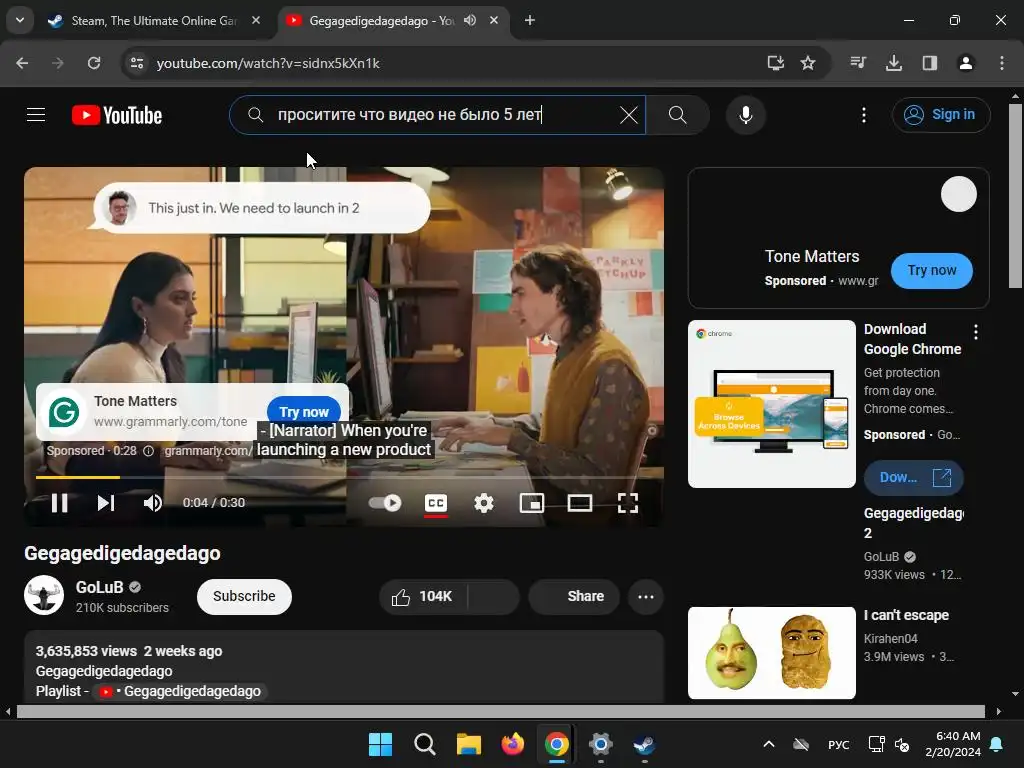Open GoLuB channel avatar

[44, 595]
